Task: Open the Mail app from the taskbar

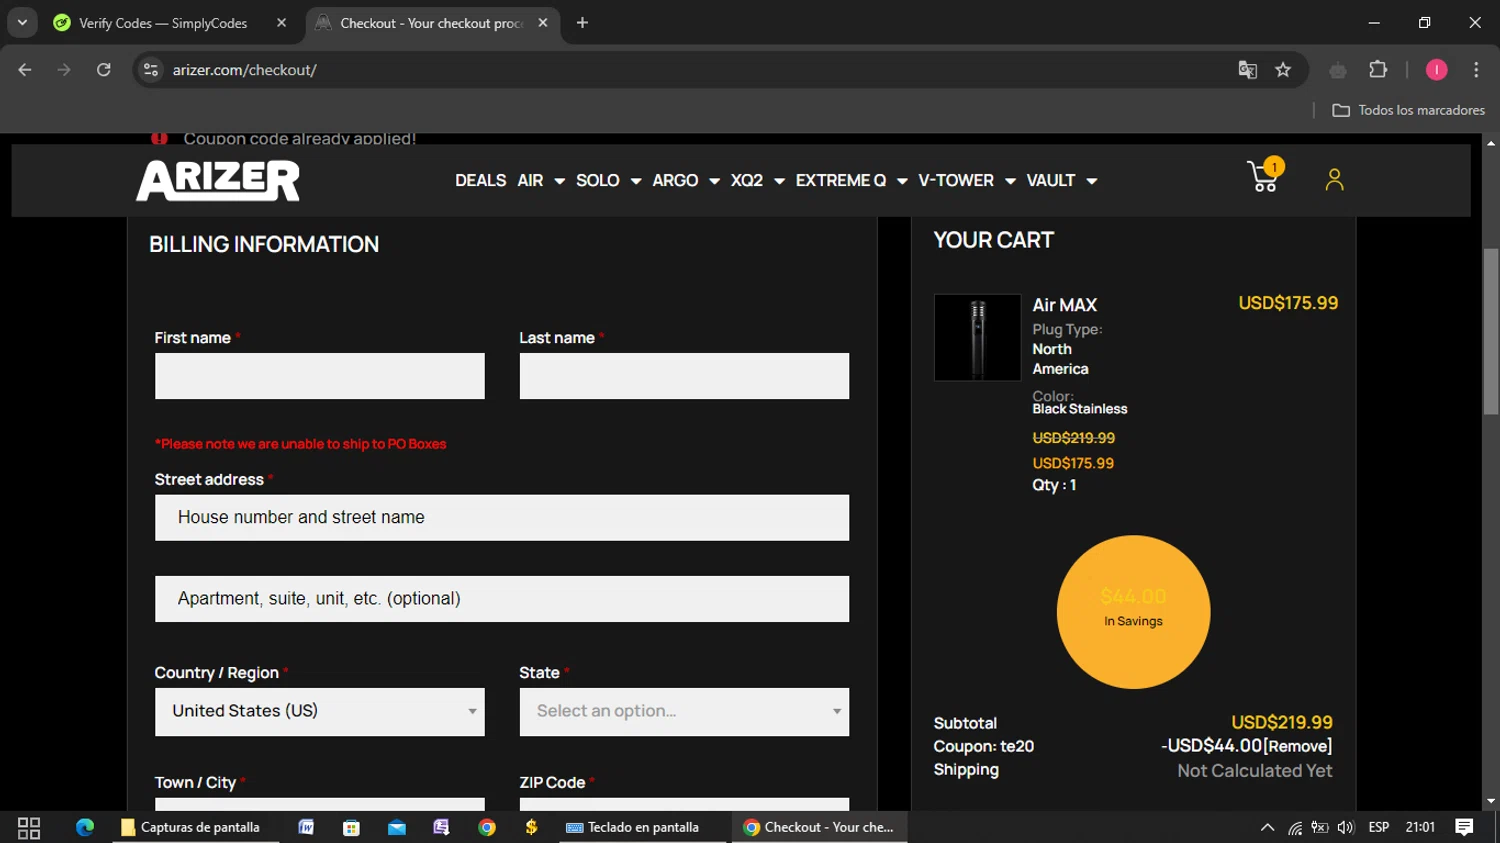Action: 397,827
